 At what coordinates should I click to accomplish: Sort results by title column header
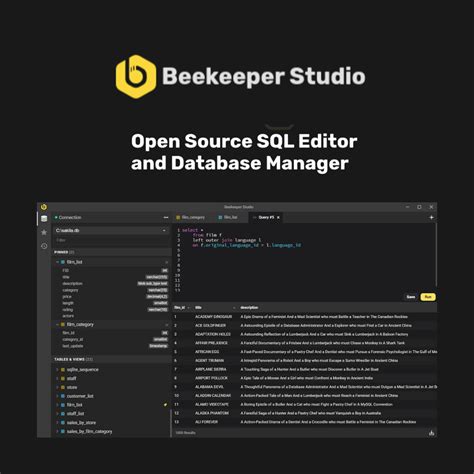(215, 307)
